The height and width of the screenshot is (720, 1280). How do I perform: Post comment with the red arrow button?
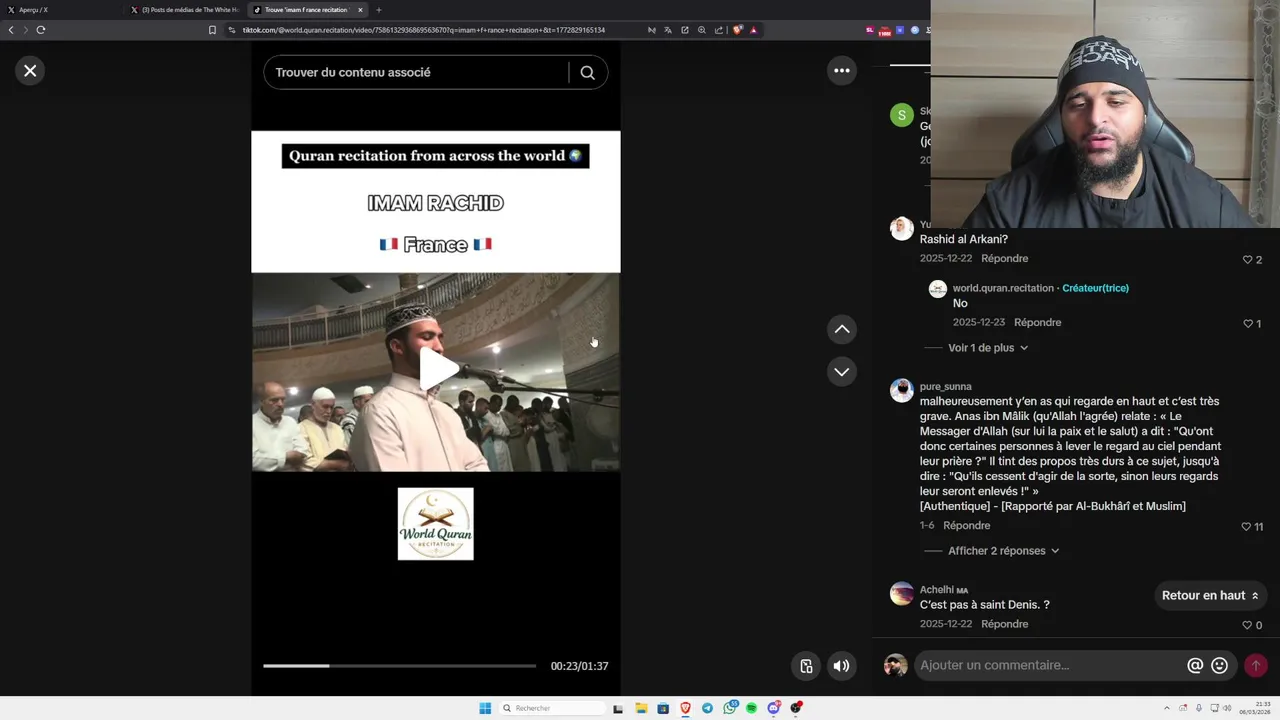pos(1256,665)
